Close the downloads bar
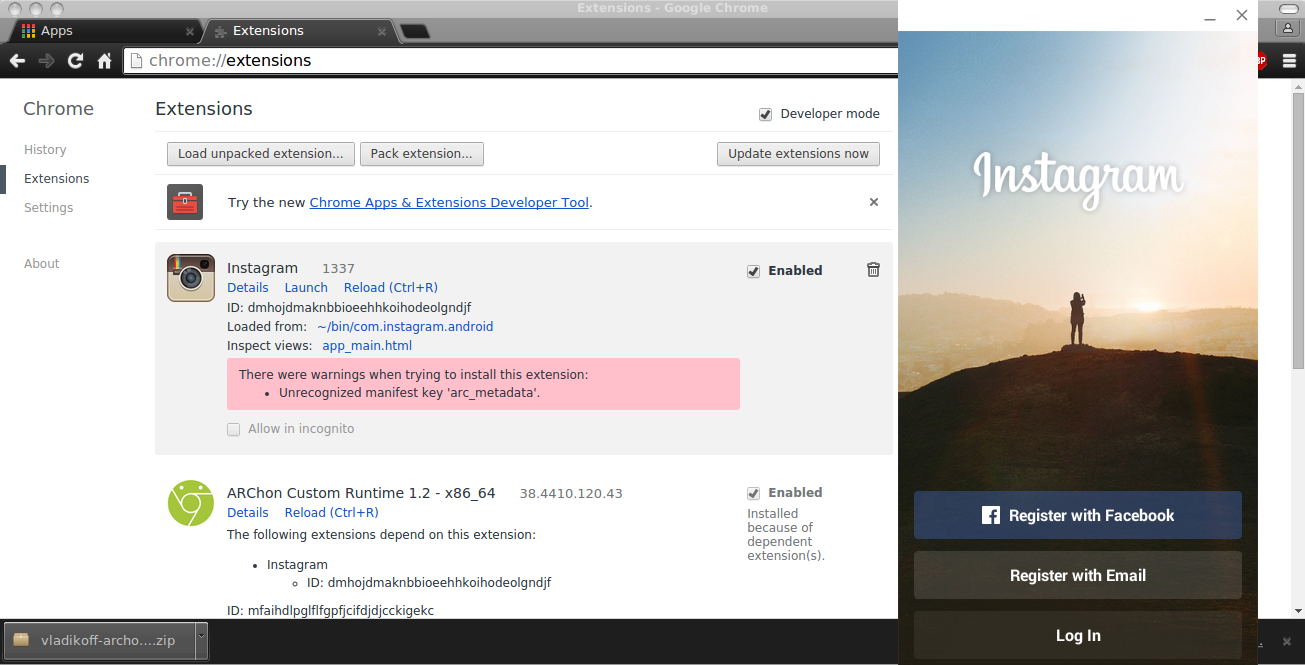Viewport: 1305px width, 665px height. pos(1288,640)
